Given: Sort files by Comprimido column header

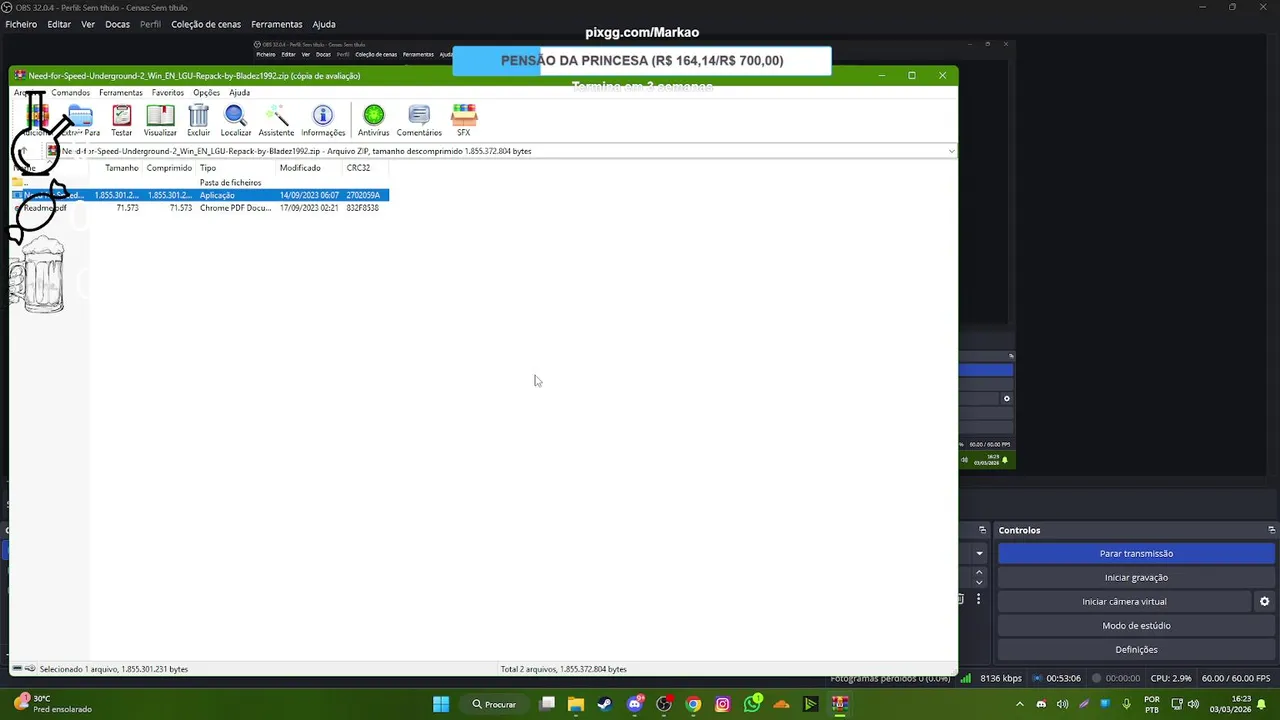Looking at the screenshot, I should (169, 168).
